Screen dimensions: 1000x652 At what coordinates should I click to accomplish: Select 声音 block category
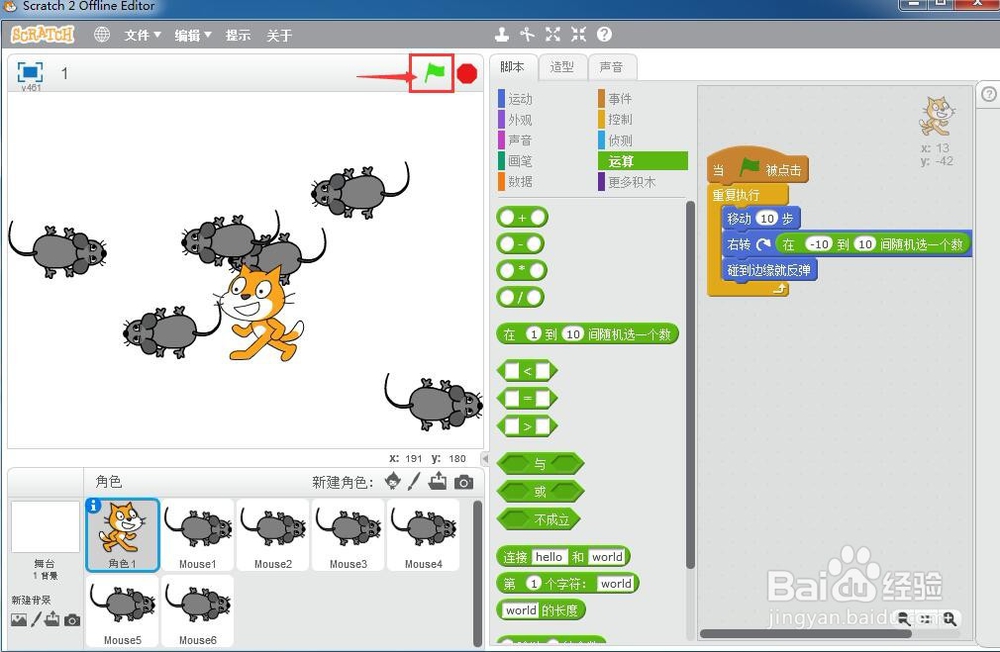[515, 140]
